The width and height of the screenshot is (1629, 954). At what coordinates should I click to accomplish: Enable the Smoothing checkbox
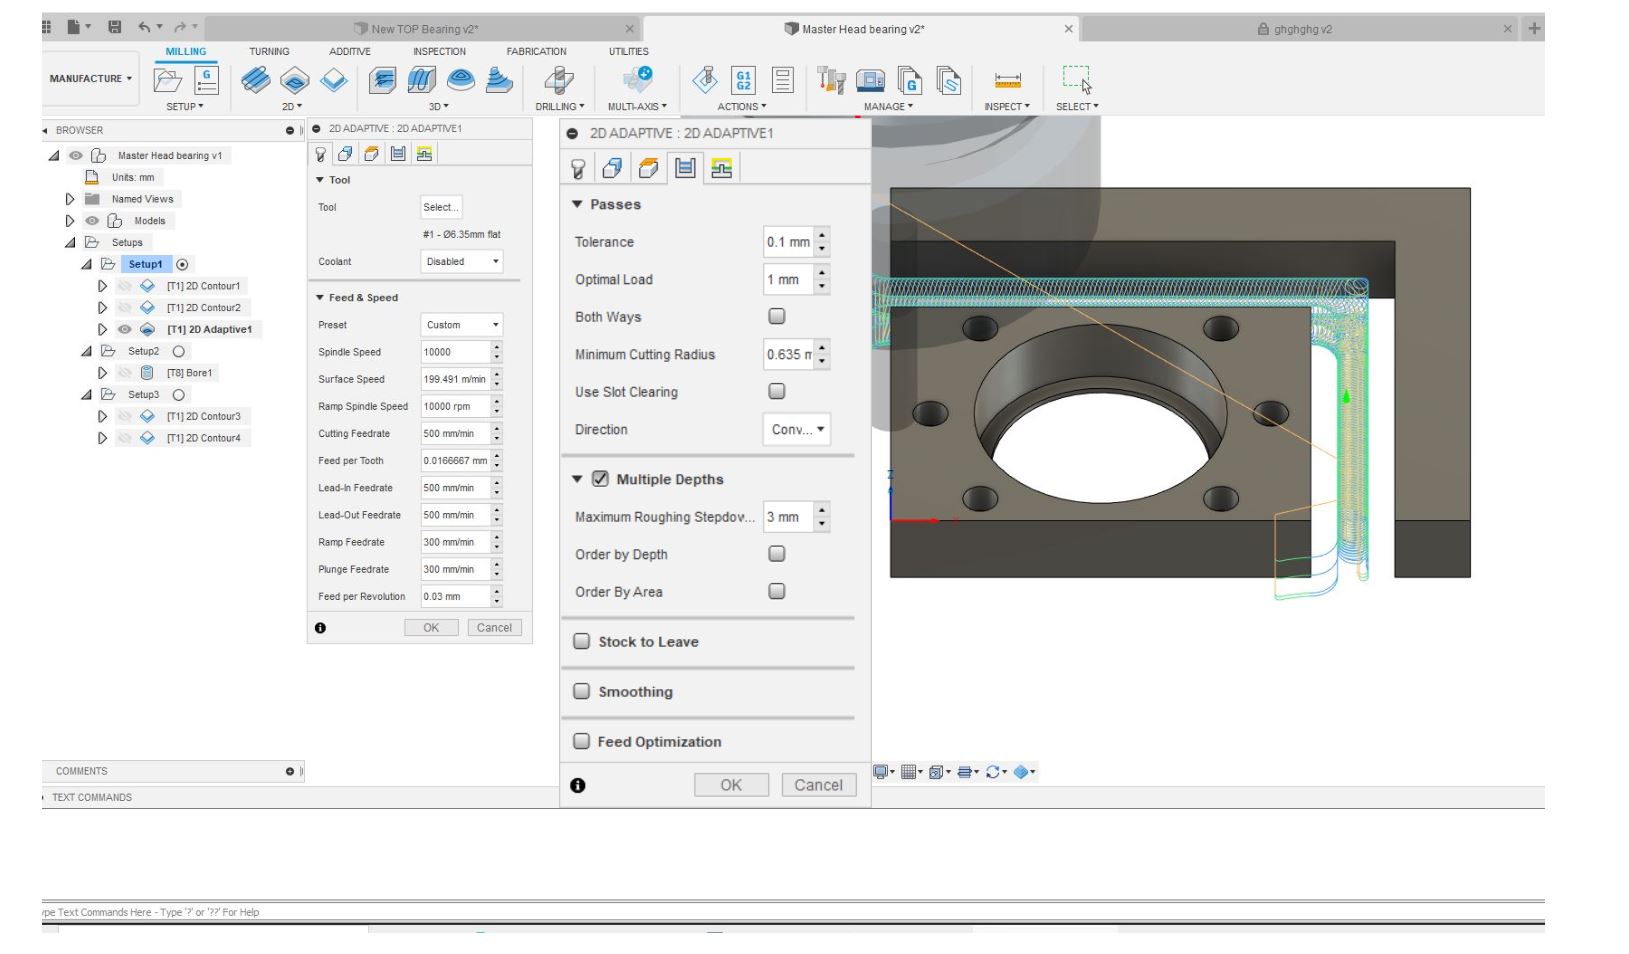pyautogui.click(x=581, y=691)
